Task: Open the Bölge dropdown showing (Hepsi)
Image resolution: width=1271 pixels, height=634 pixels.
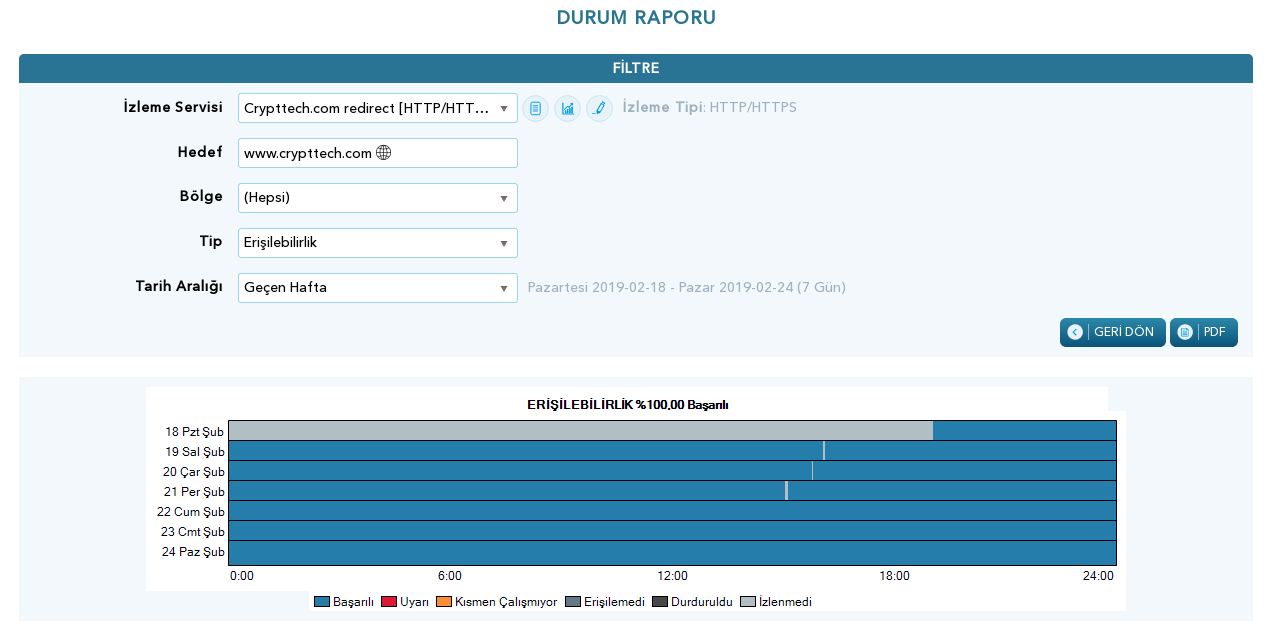Action: click(x=378, y=198)
